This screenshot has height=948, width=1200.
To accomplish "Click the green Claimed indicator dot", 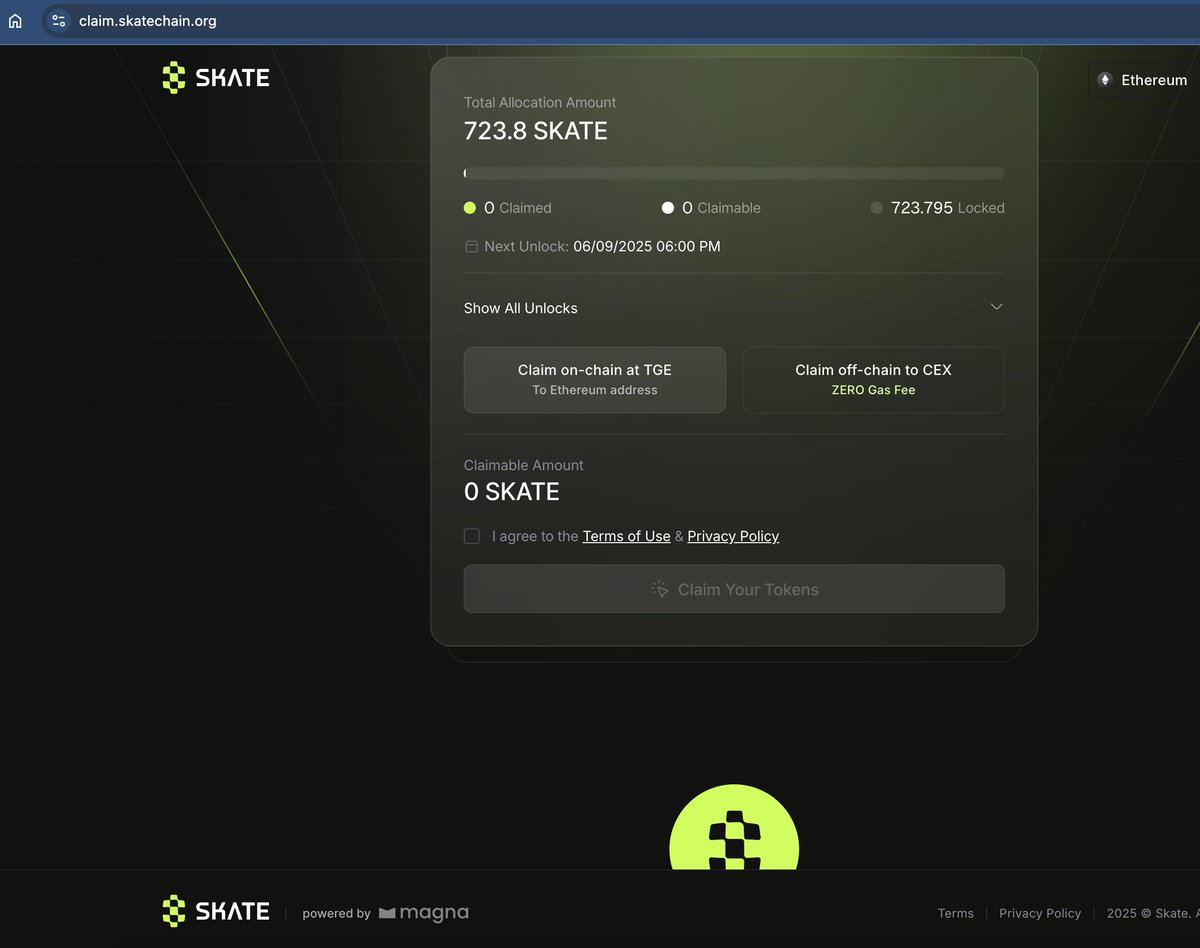I will tap(470, 208).
